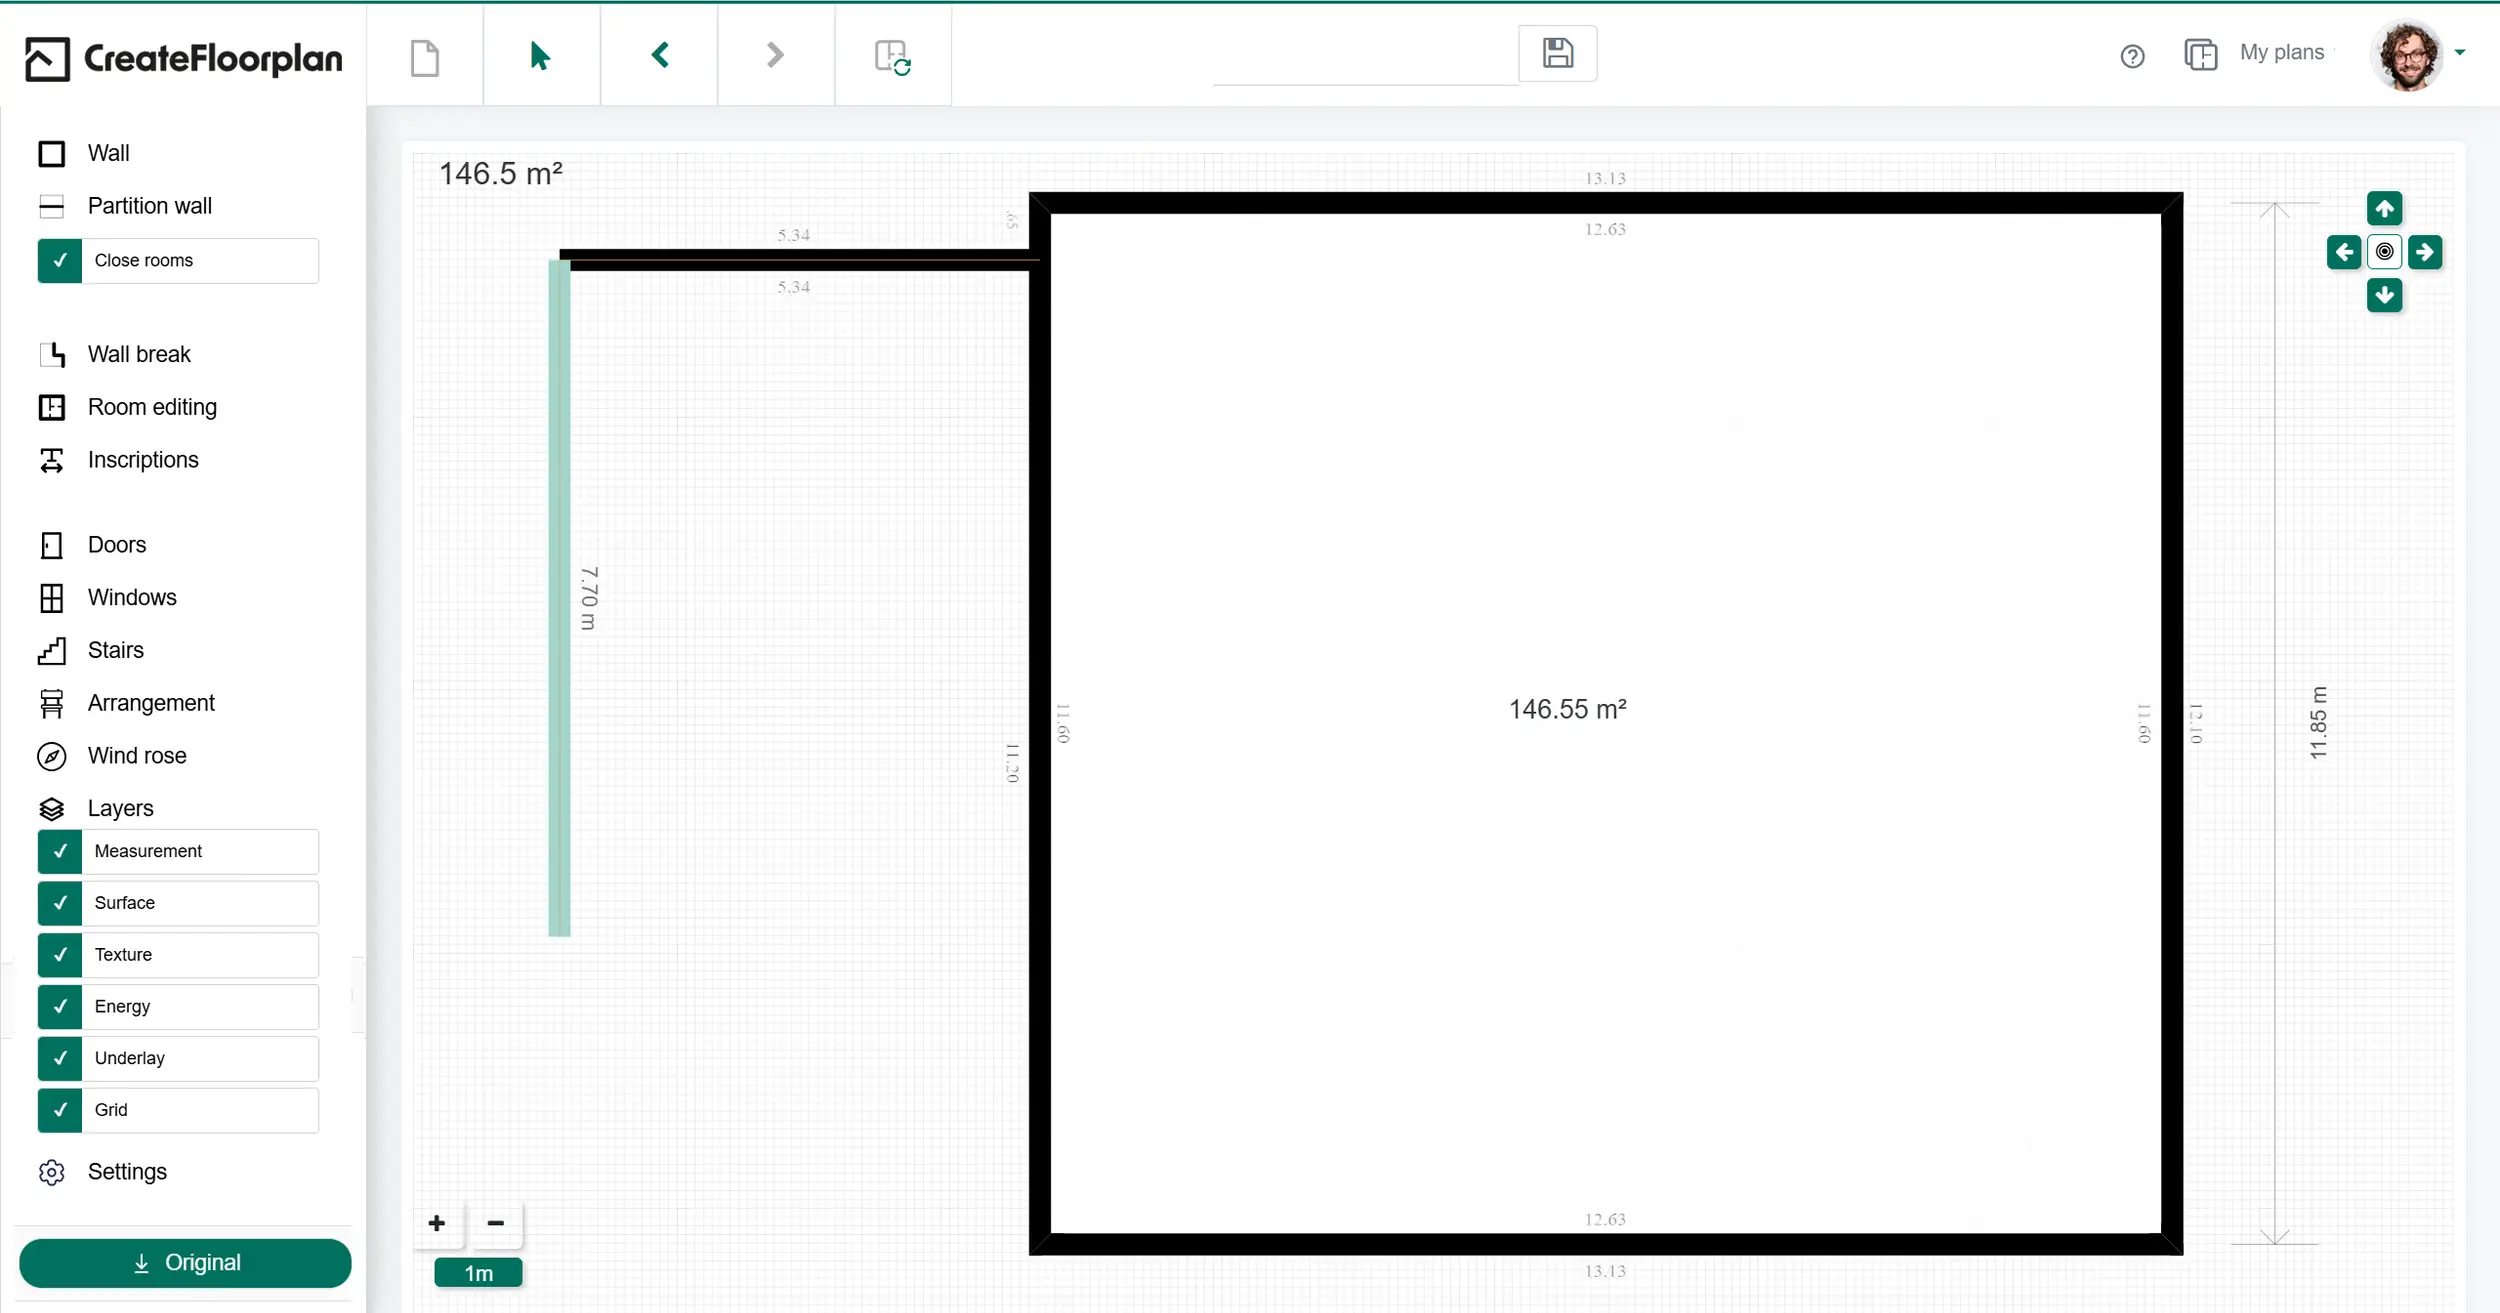Image resolution: width=2500 pixels, height=1313 pixels.
Task: Pan the canvas up with arrow button
Action: coord(2384,208)
